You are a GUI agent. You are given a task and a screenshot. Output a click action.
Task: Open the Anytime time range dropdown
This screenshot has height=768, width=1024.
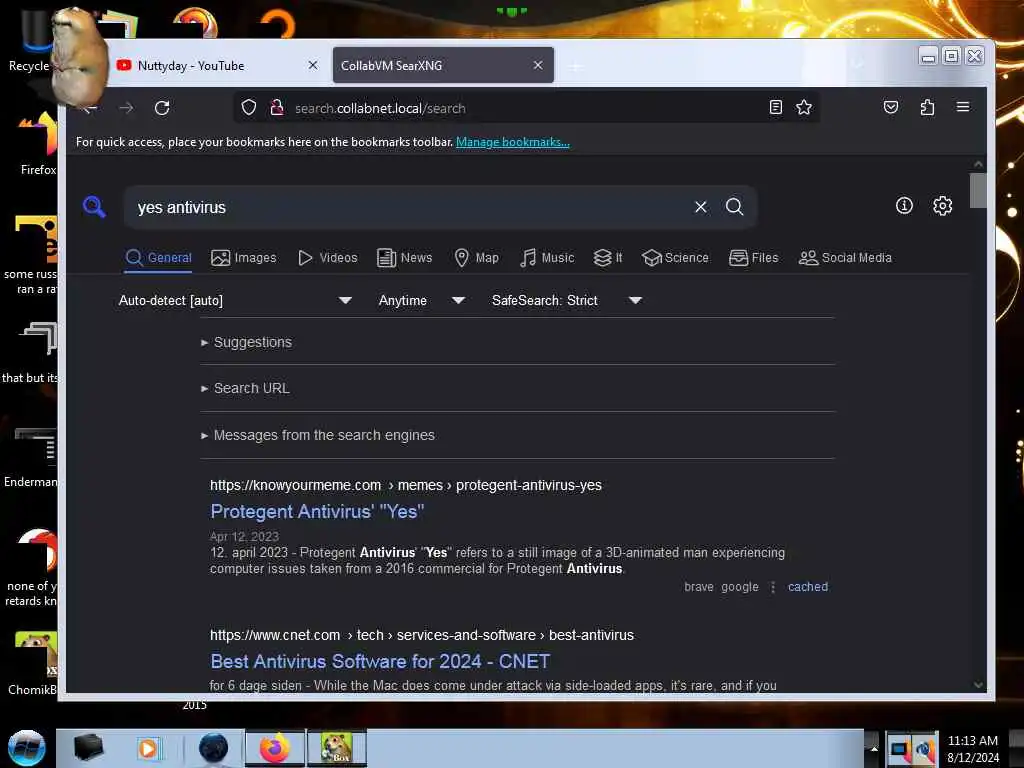422,300
